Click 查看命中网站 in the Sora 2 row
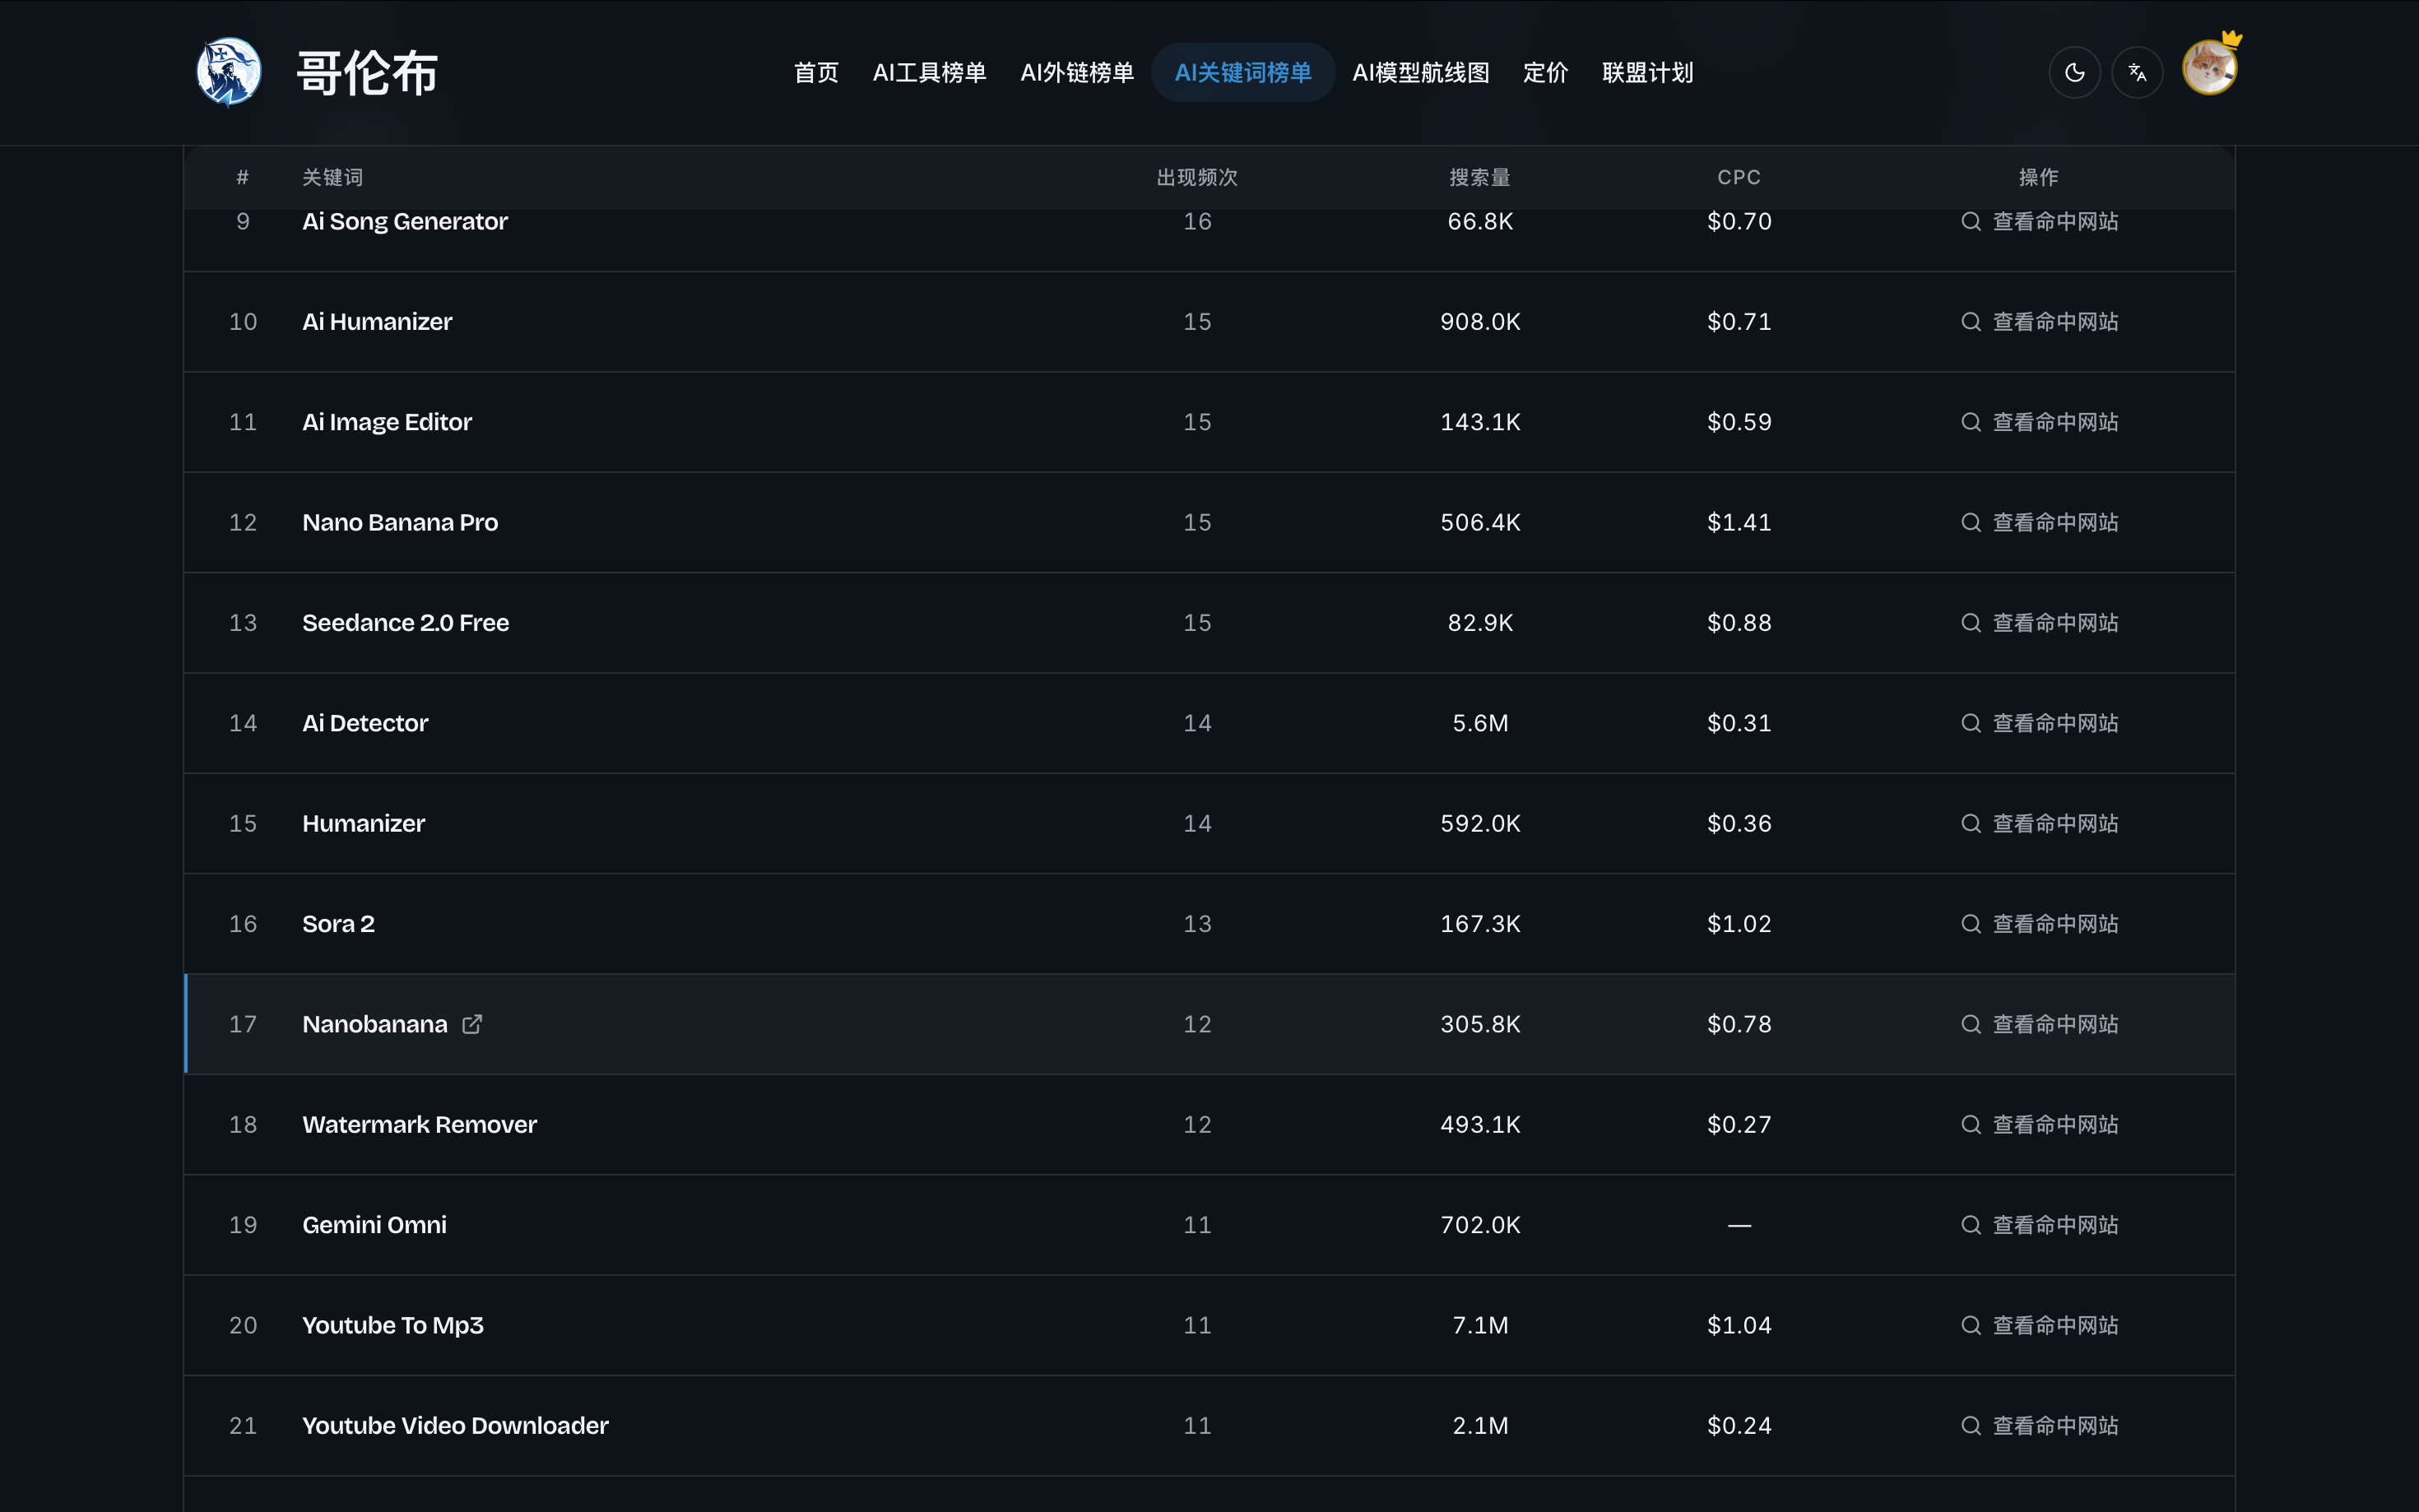This screenshot has height=1512, width=2419. click(x=2040, y=924)
